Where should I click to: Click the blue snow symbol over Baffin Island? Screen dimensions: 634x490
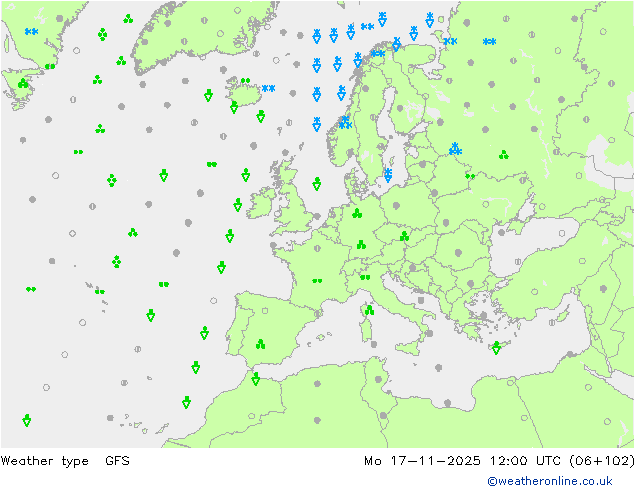point(32,32)
